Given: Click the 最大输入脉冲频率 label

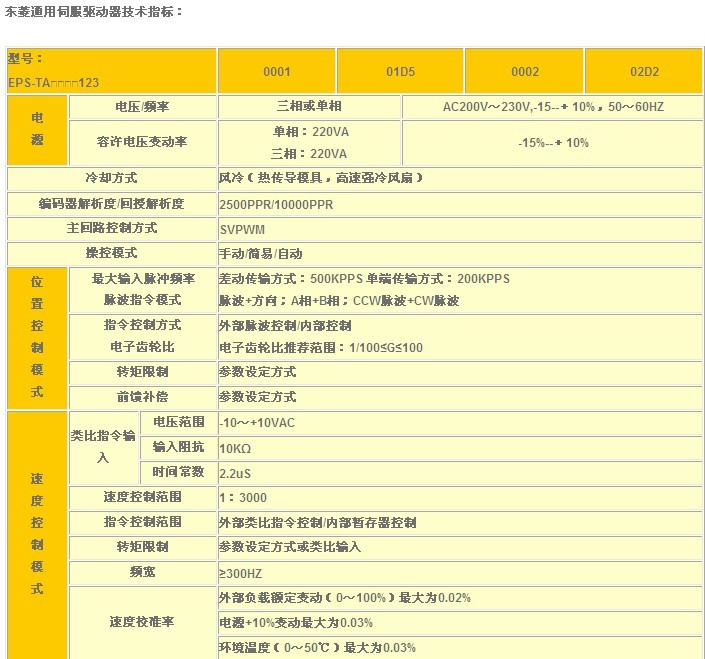Looking at the screenshot, I should pos(143,279).
